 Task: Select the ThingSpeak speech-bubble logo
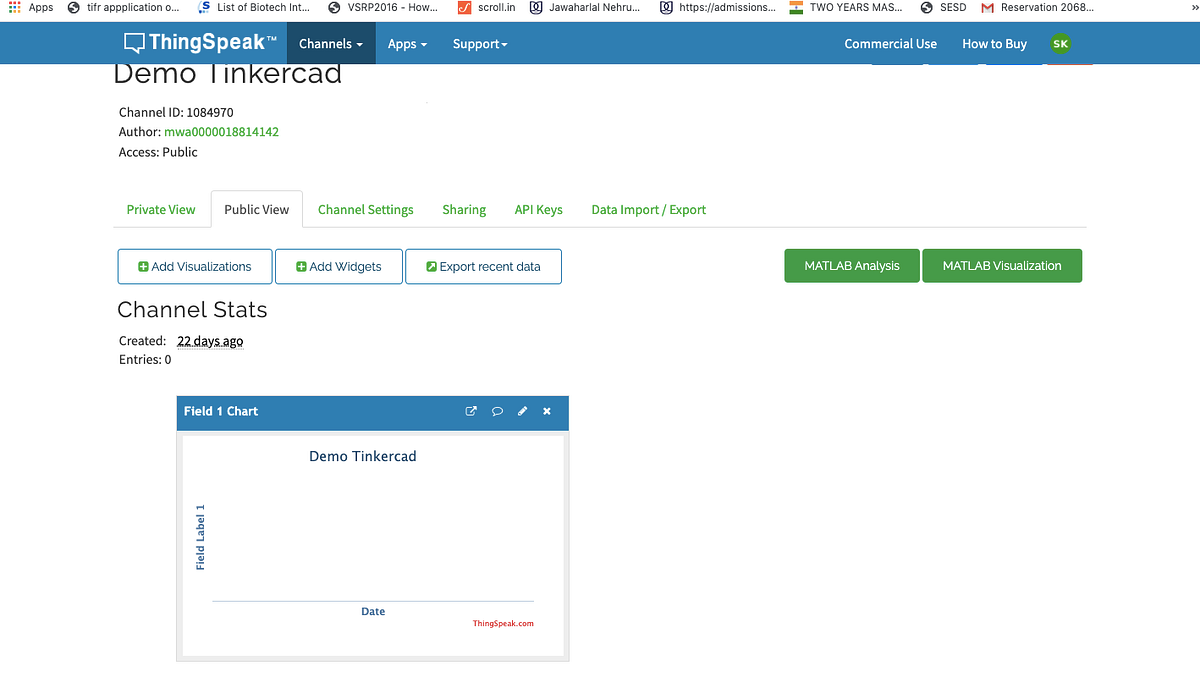click(134, 43)
